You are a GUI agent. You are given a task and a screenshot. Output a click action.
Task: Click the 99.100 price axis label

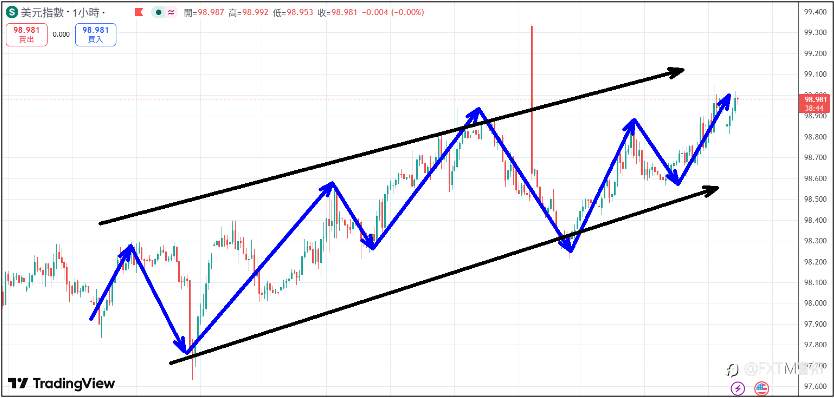[x=815, y=74]
